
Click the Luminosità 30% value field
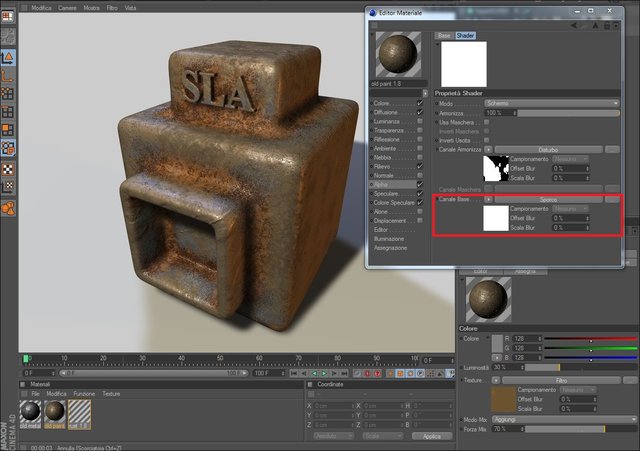pyautogui.click(x=508, y=367)
